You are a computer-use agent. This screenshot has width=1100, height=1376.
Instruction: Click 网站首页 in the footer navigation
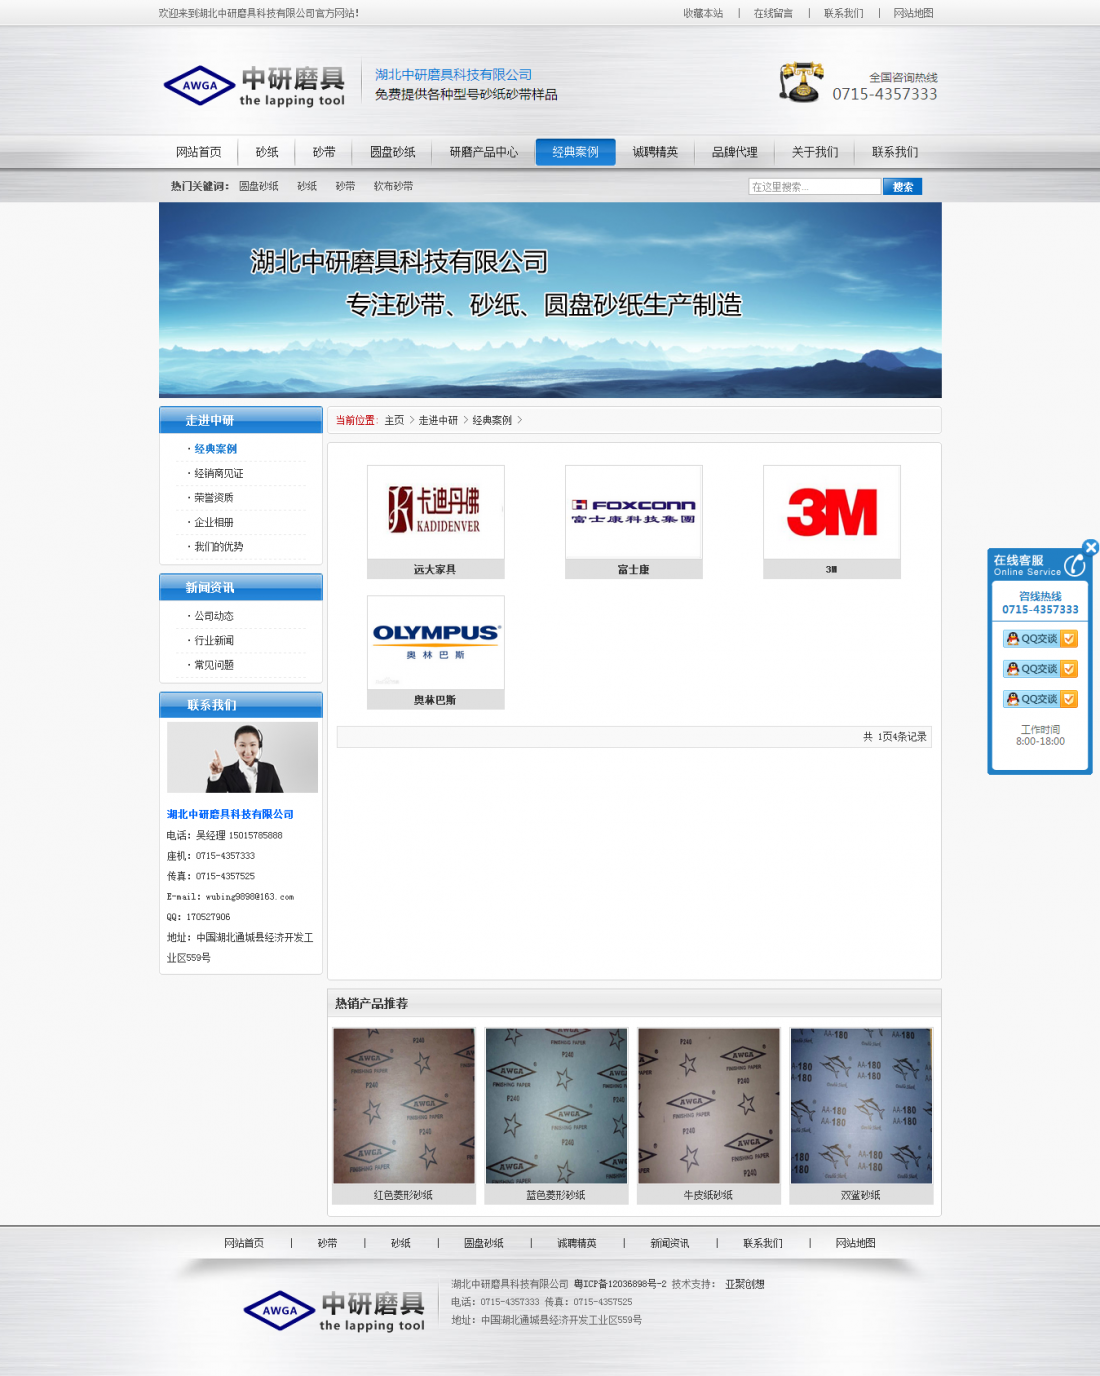(244, 1243)
